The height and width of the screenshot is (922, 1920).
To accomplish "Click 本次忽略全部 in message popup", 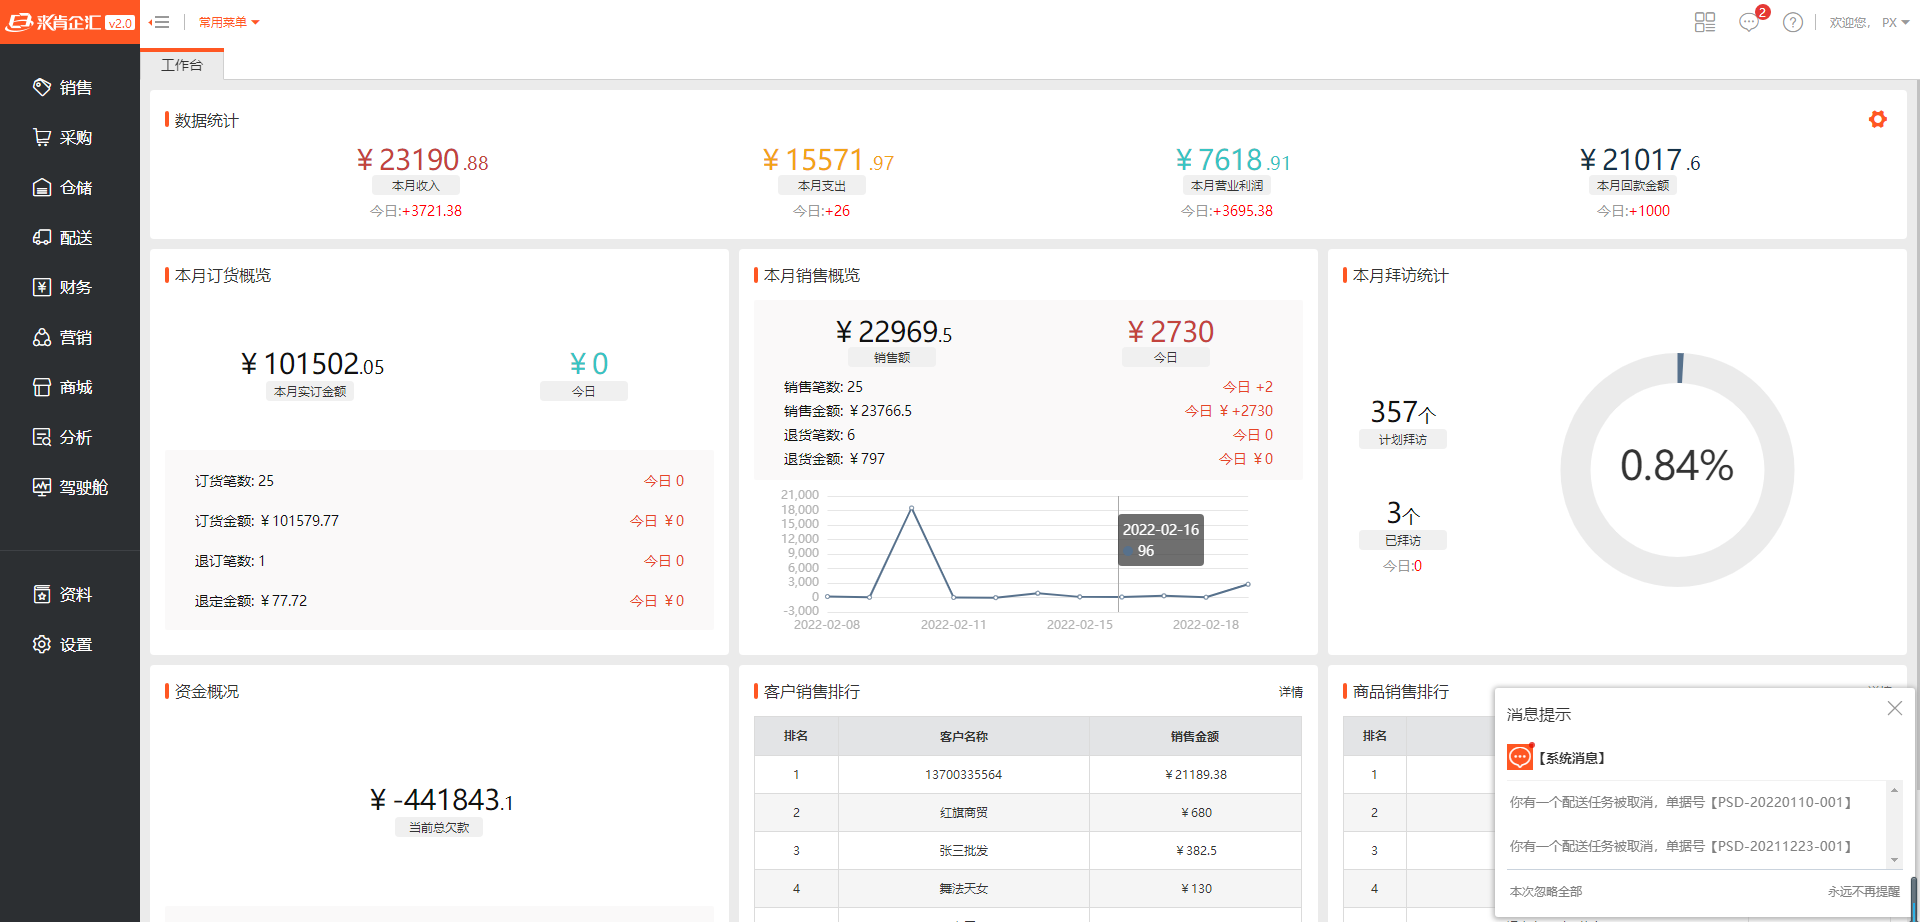I will 1545,891.
